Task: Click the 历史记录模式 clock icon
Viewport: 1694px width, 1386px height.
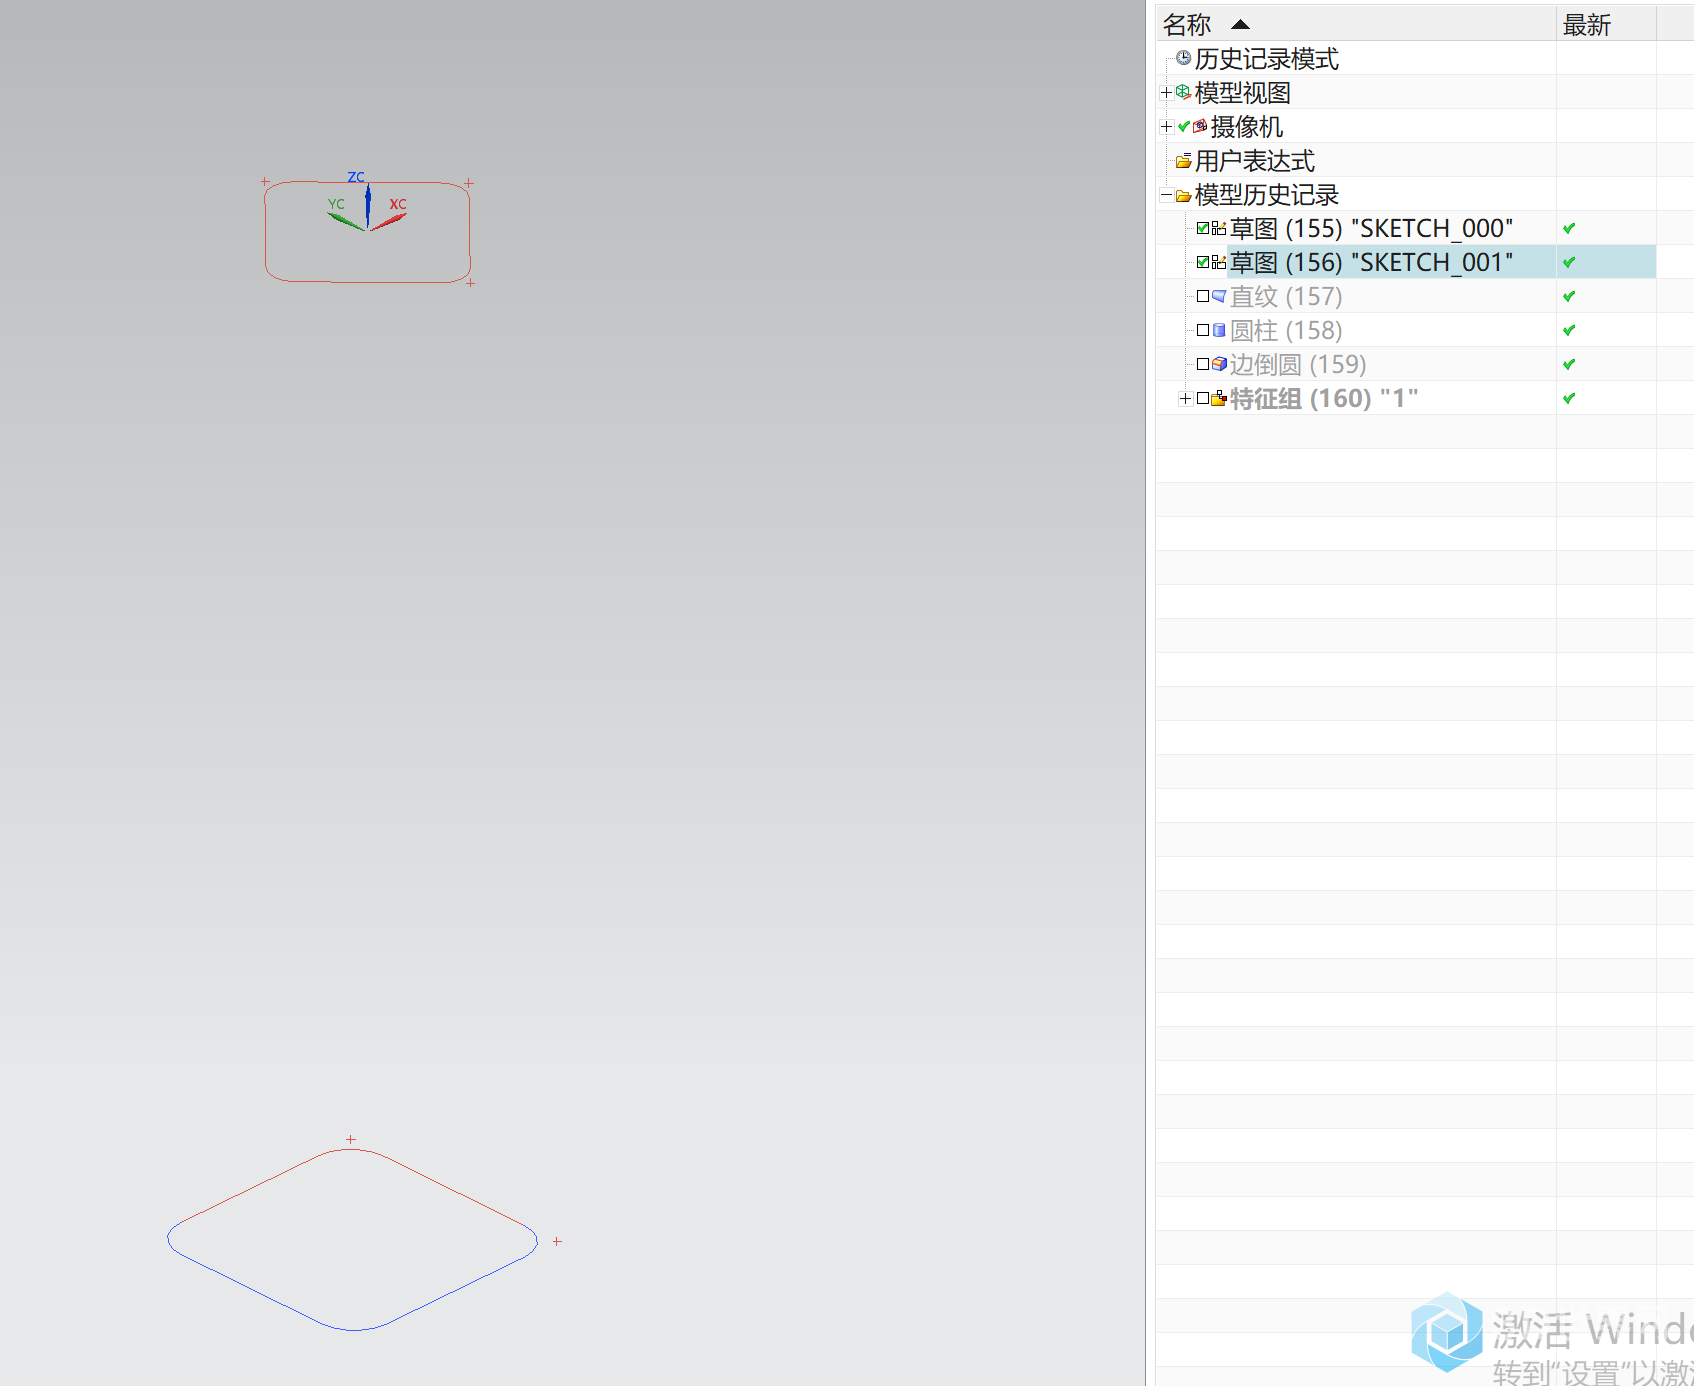Action: pyautogui.click(x=1184, y=58)
